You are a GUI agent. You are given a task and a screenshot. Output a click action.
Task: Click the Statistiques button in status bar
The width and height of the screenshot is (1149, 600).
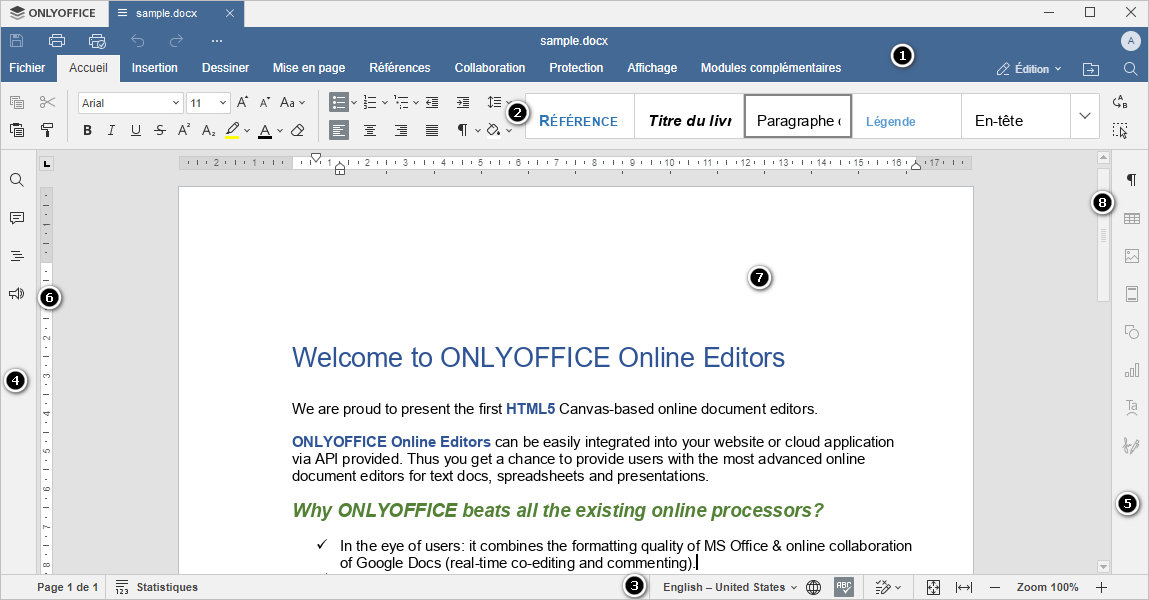(x=157, y=587)
